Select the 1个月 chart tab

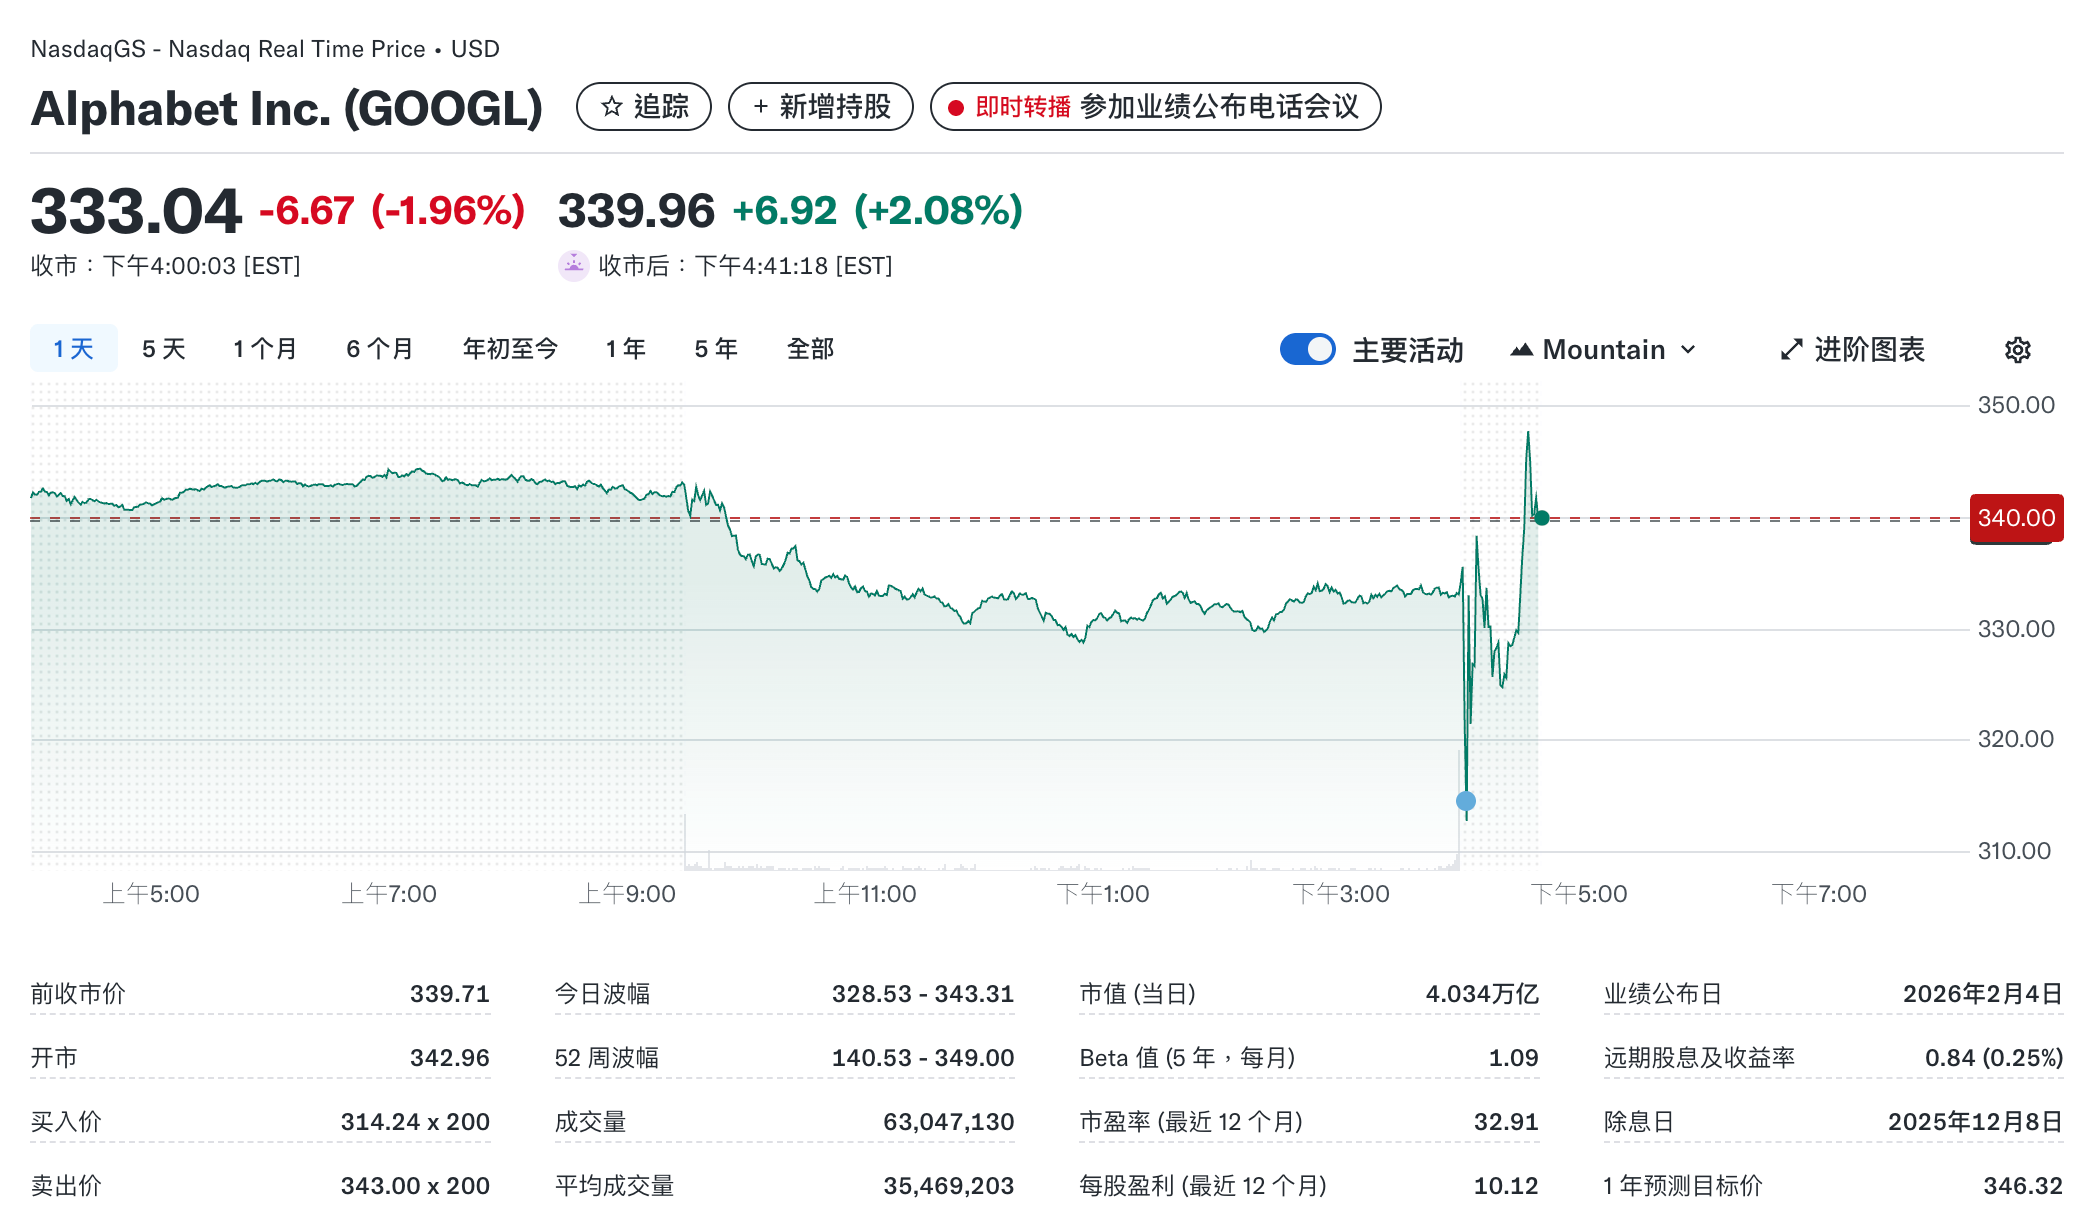click(264, 348)
